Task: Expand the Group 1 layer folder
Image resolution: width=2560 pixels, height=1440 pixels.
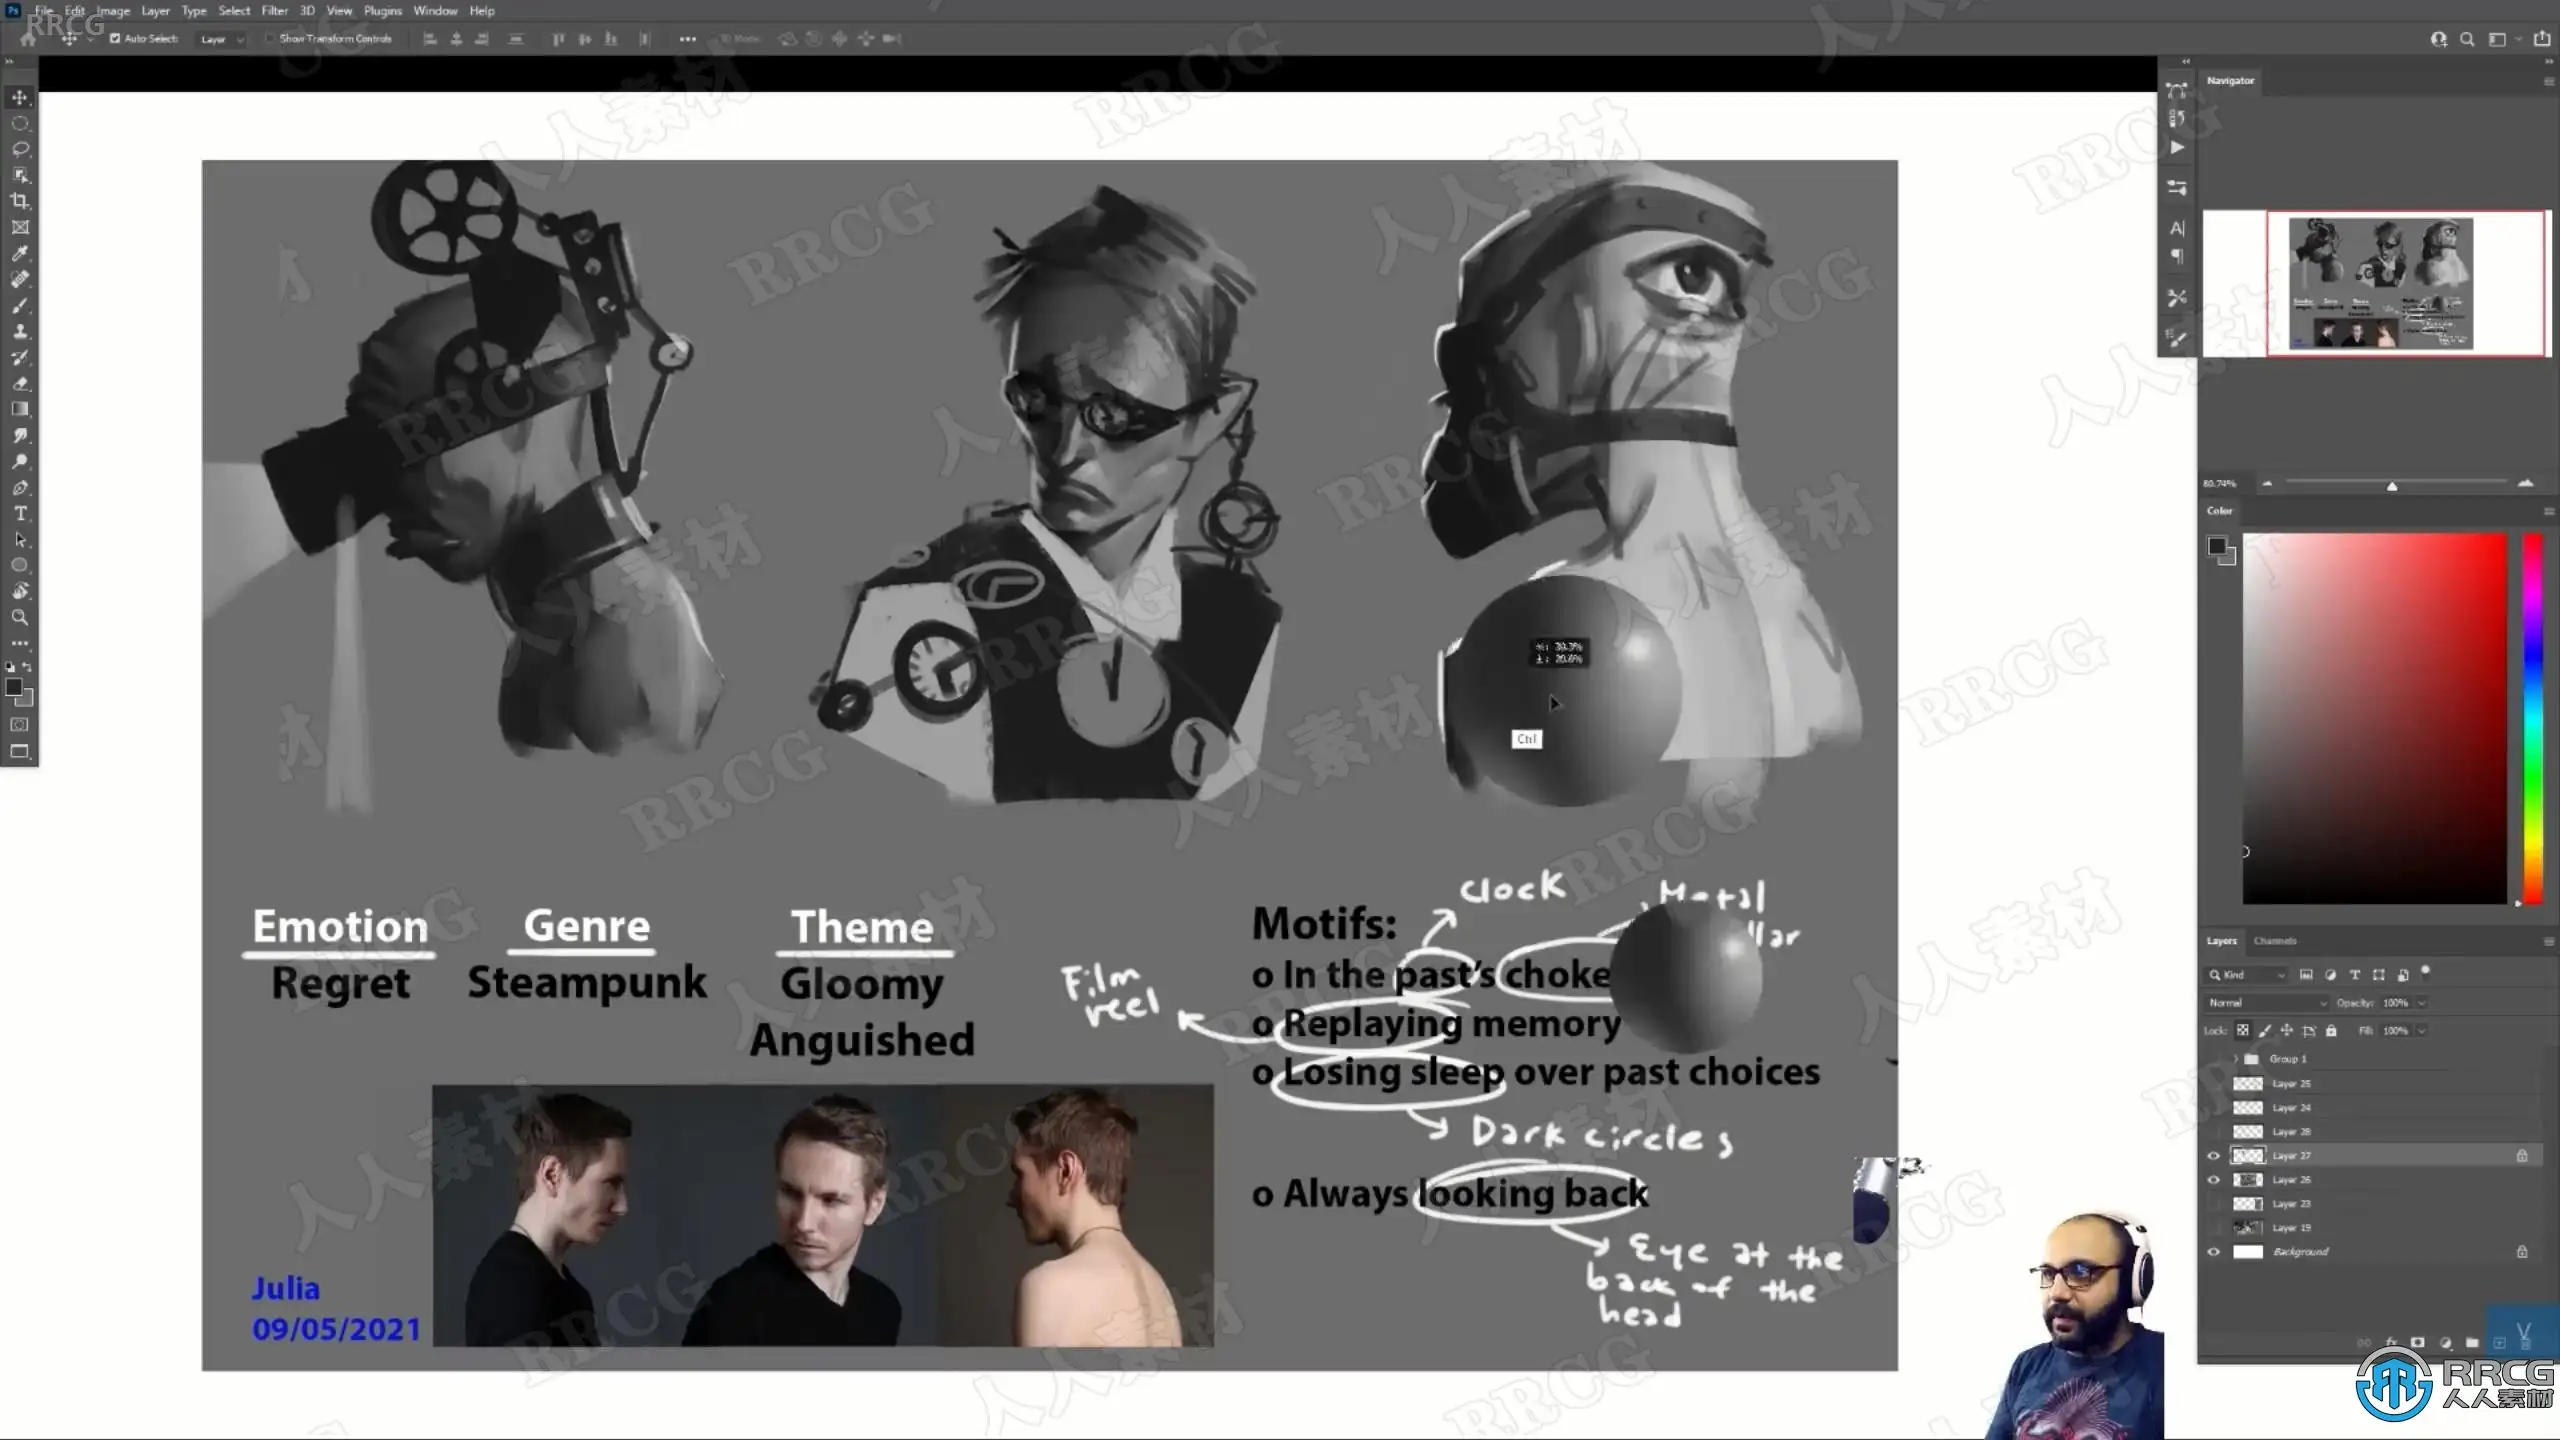Action: (2236, 1059)
